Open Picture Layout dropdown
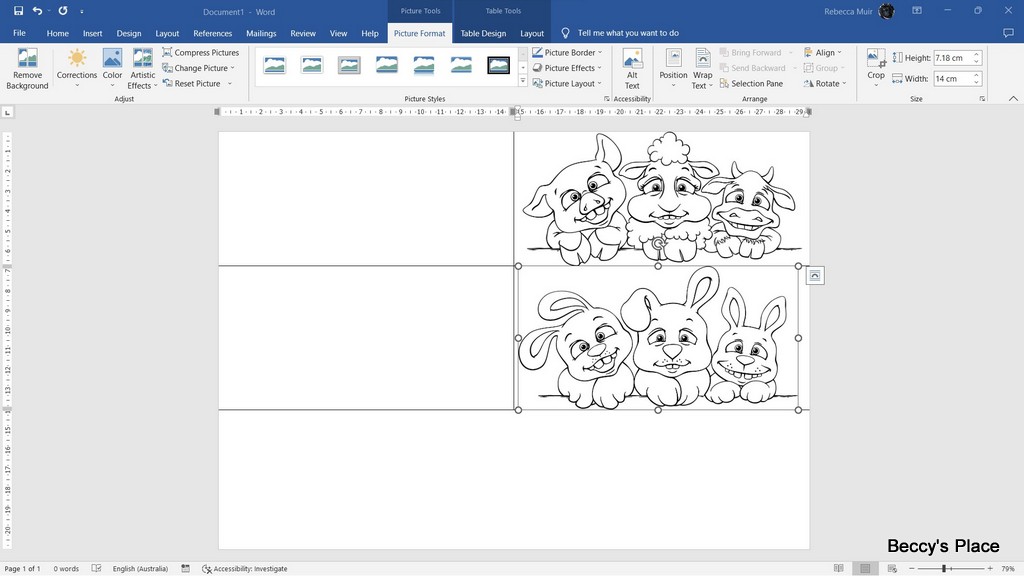The height and width of the screenshot is (576, 1024). 568,84
